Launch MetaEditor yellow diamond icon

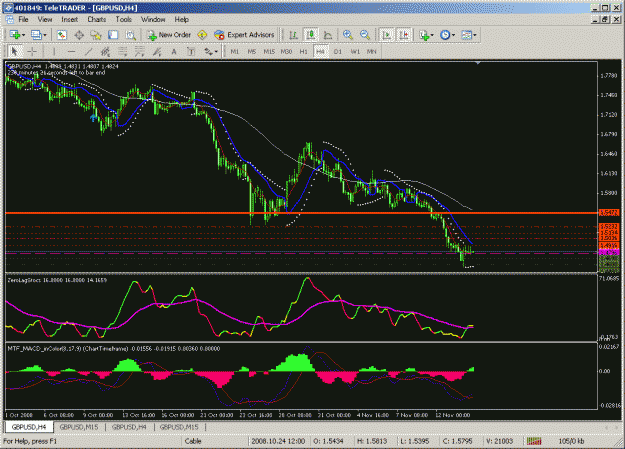tap(202, 35)
